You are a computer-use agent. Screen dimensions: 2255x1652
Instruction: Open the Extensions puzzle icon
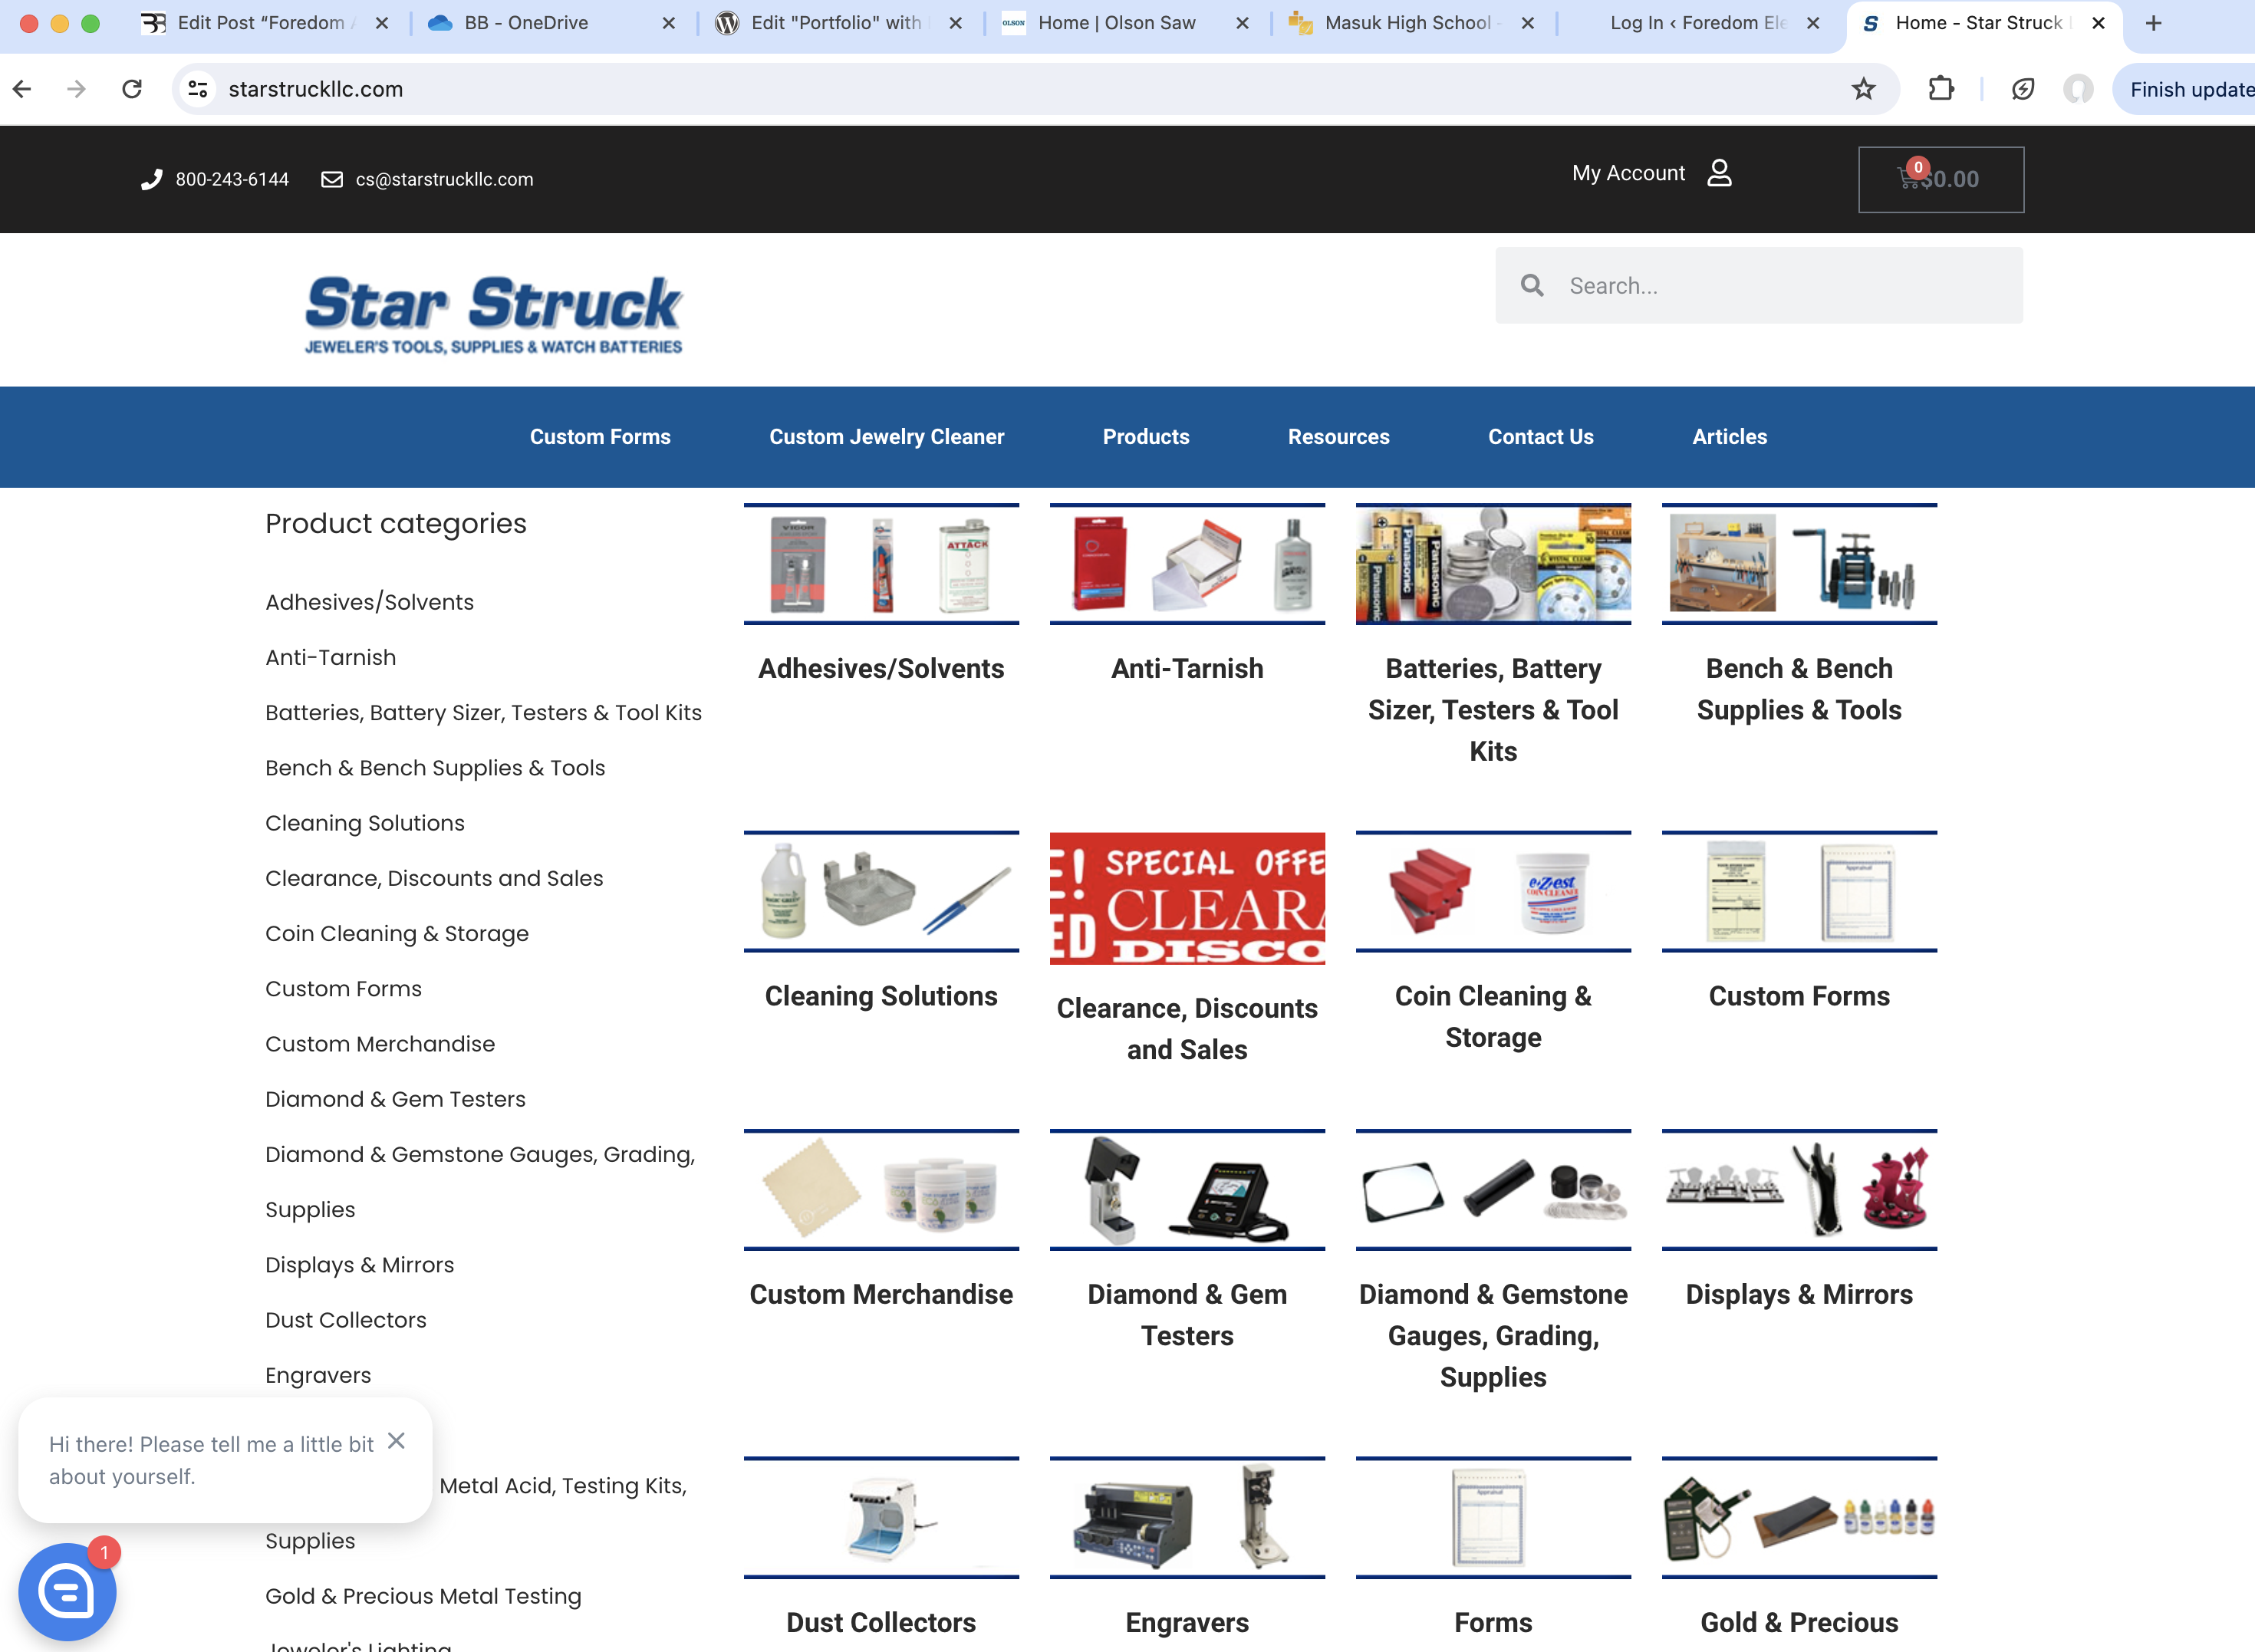tap(1941, 89)
